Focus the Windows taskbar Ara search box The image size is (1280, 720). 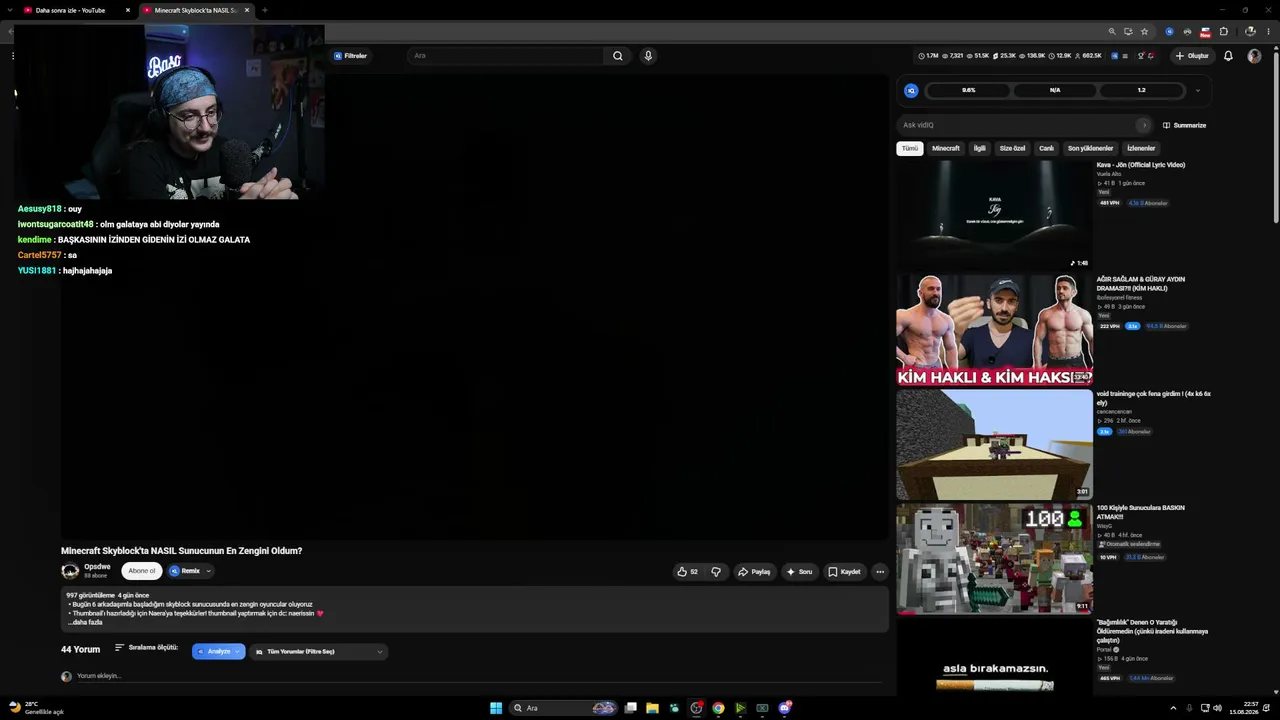coord(563,708)
